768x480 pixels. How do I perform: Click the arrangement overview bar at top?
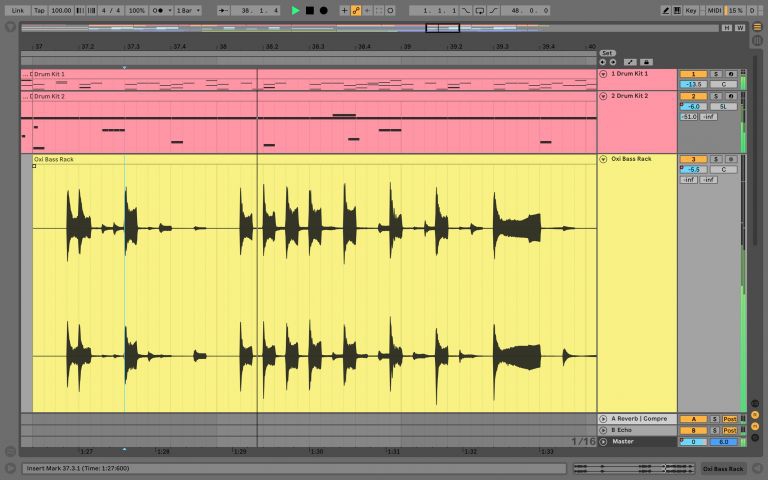(x=369, y=28)
